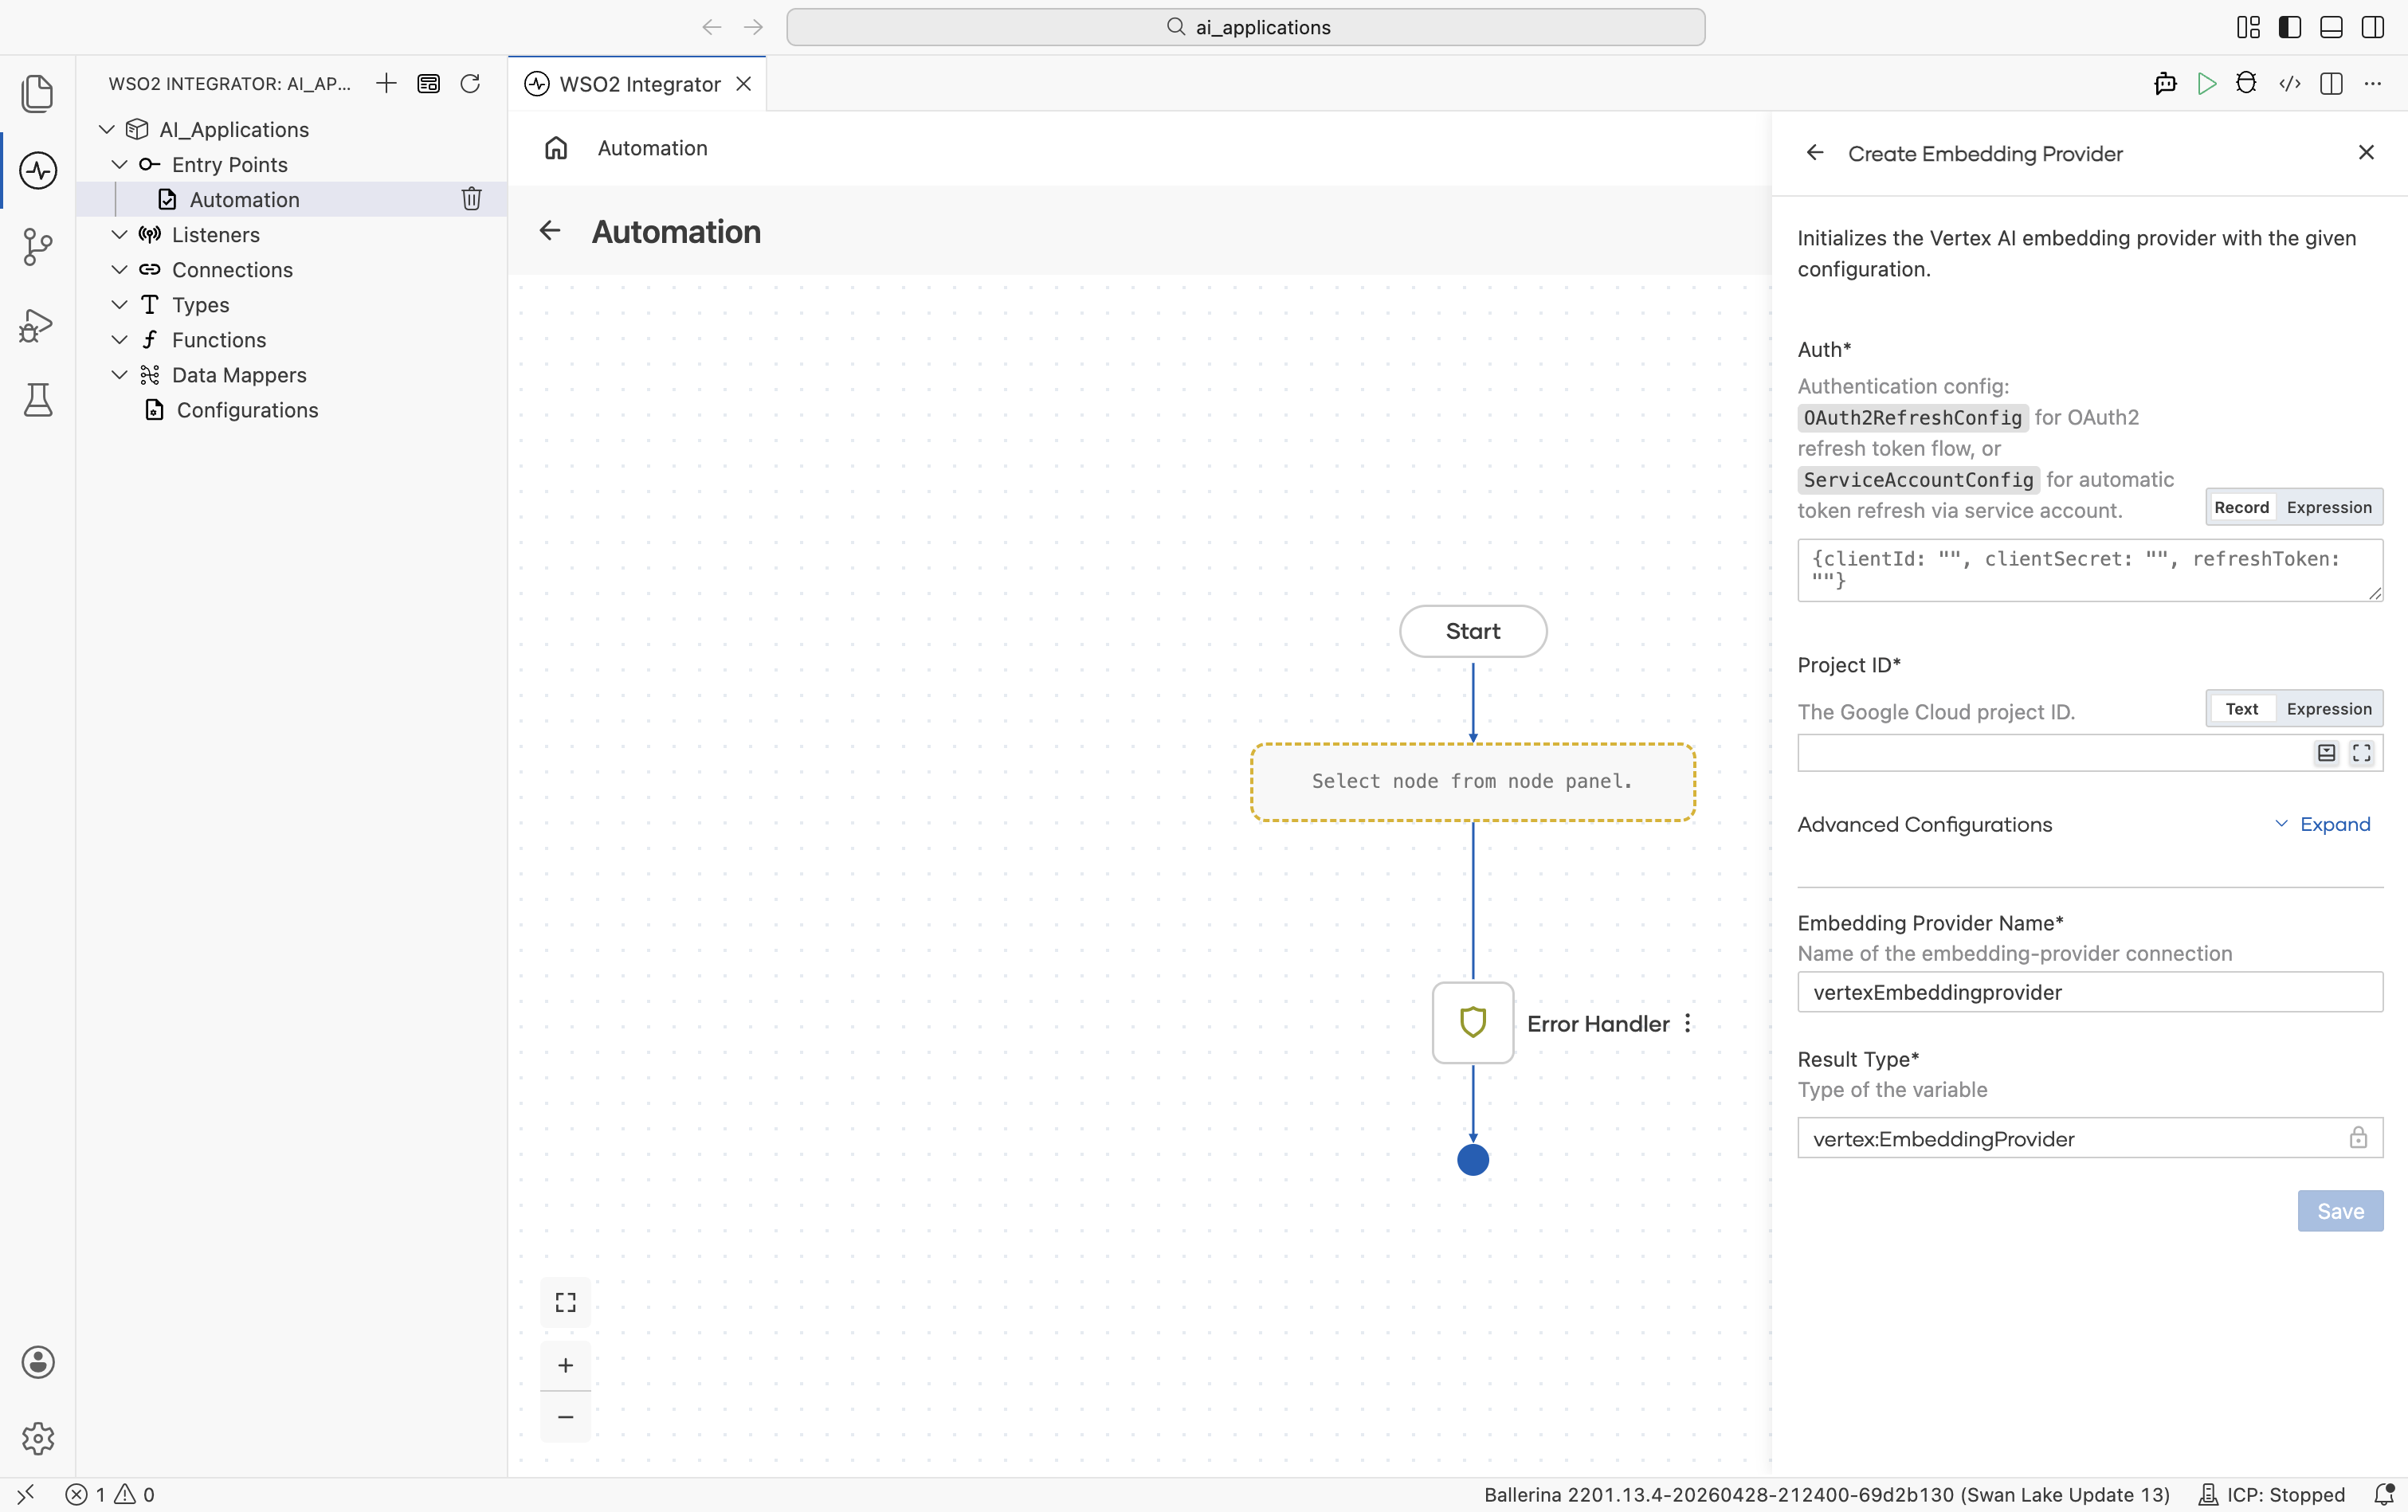Open Run and Debug view
The height and width of the screenshot is (1512, 2408).
tap(38, 324)
